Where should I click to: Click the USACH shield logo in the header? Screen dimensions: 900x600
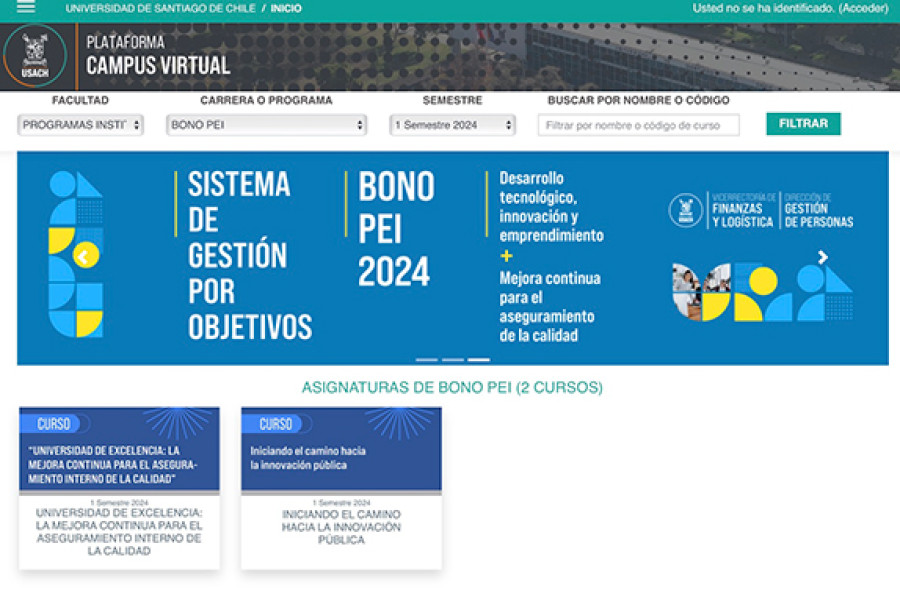pyautogui.click(x=37, y=60)
